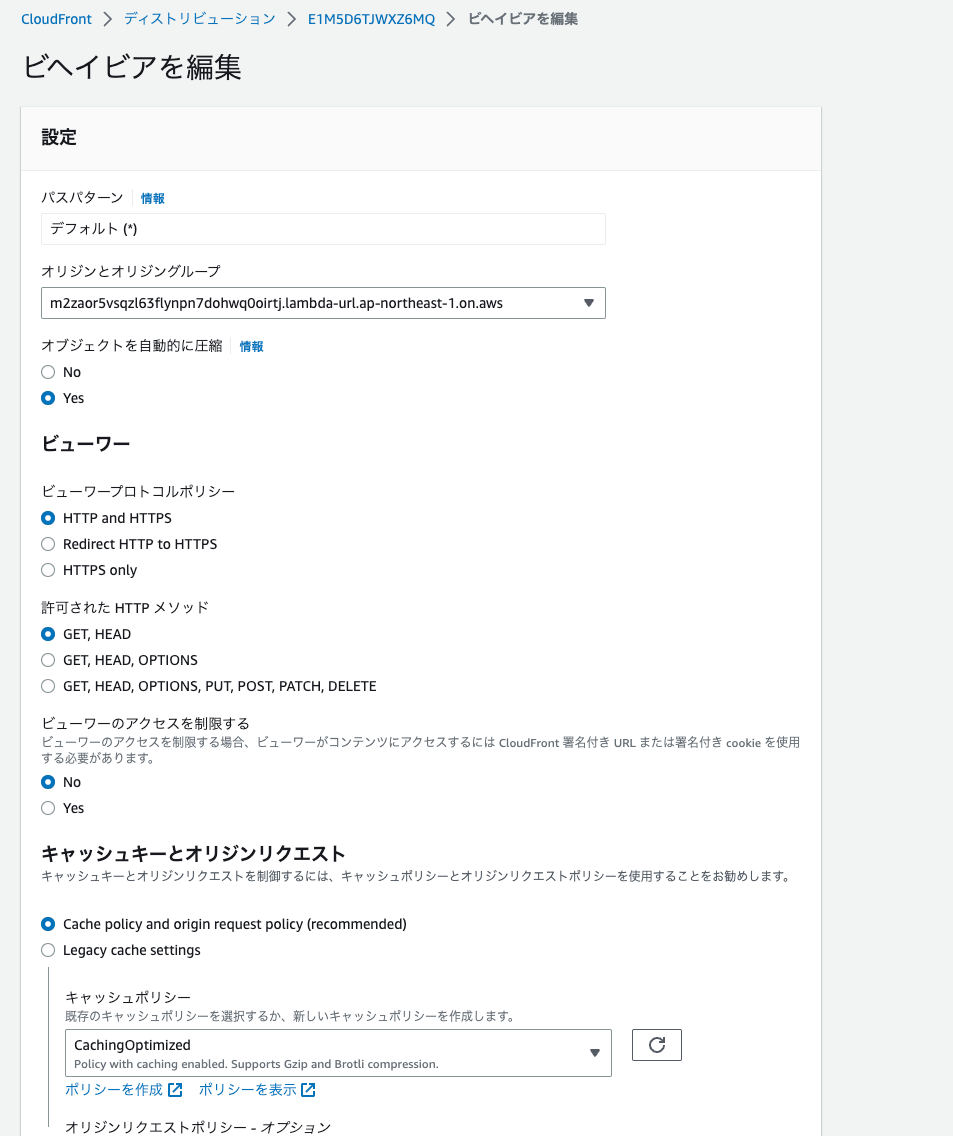
Task: Open ディストリビューション breadcrumb link
Action: tap(200, 19)
